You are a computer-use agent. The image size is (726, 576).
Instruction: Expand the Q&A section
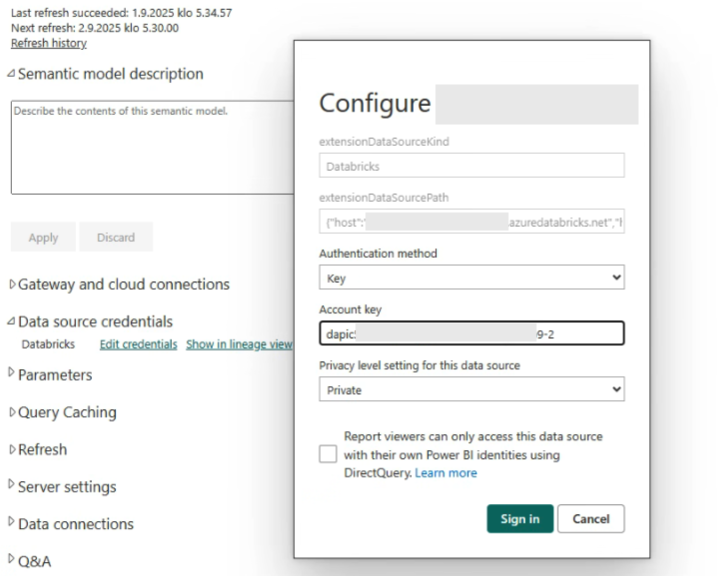(x=34, y=561)
